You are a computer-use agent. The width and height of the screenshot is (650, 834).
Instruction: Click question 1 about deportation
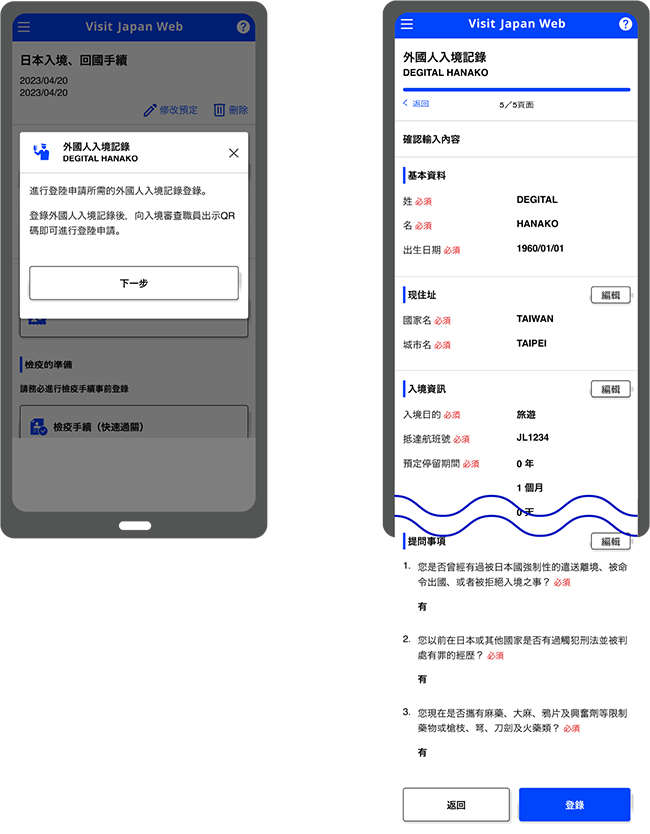coord(522,574)
